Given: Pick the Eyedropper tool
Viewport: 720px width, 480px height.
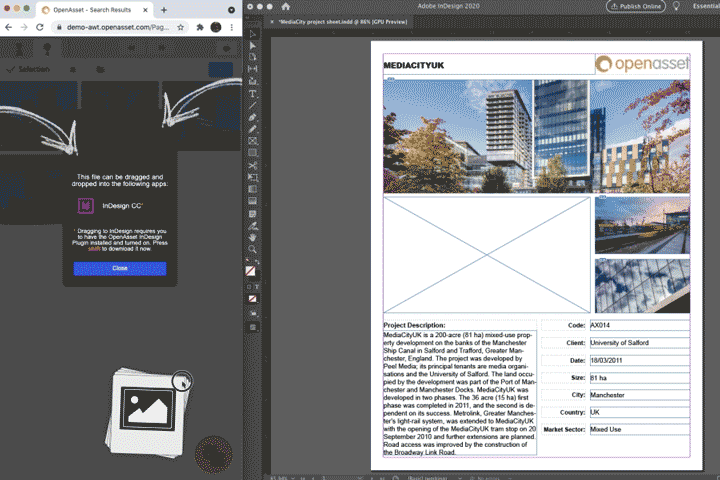Looking at the screenshot, I should click(253, 226).
